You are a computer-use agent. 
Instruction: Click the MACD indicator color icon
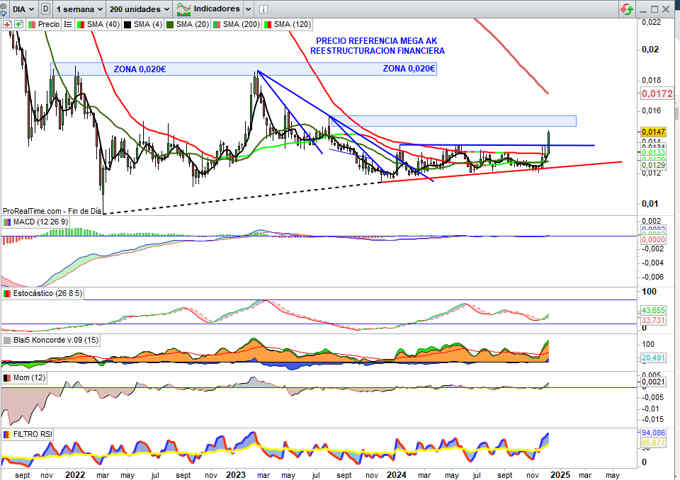pyautogui.click(x=6, y=222)
